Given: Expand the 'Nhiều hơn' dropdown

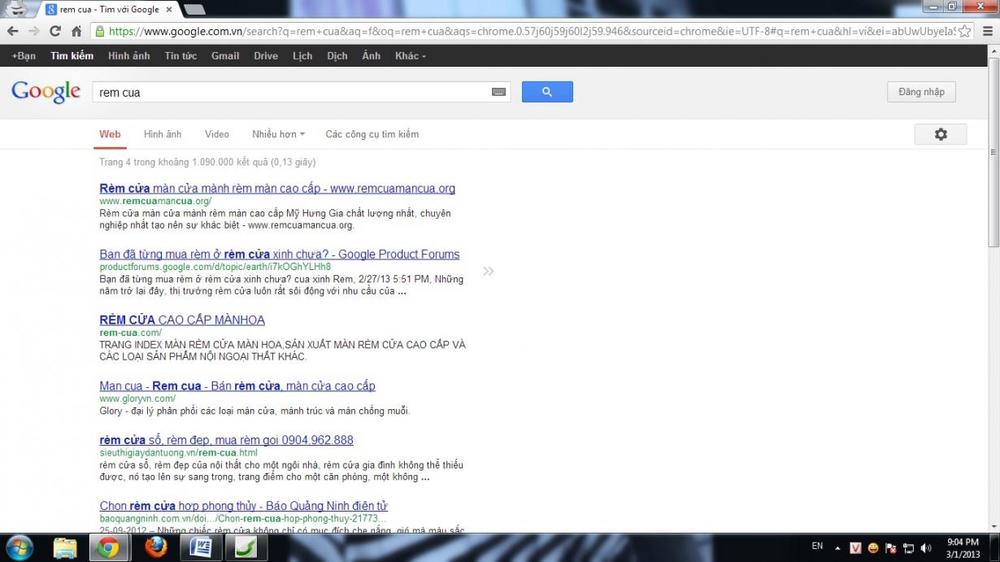Looking at the screenshot, I should point(278,134).
